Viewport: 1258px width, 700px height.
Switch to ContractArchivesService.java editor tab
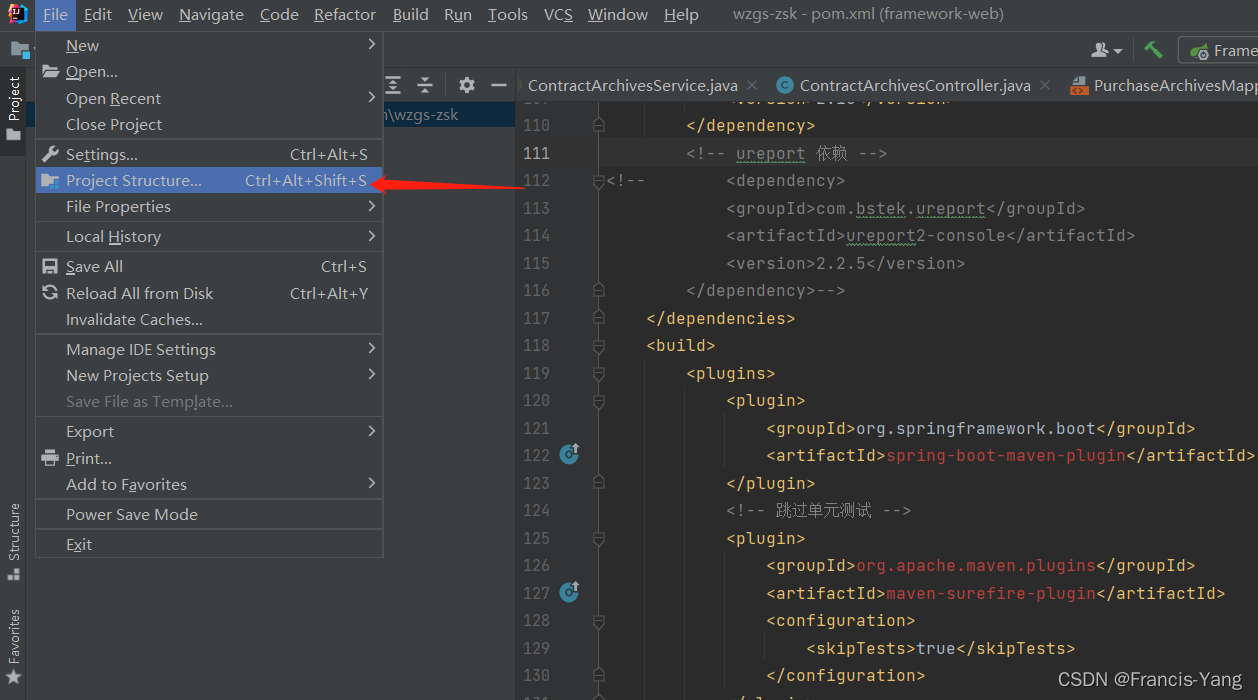640,86
